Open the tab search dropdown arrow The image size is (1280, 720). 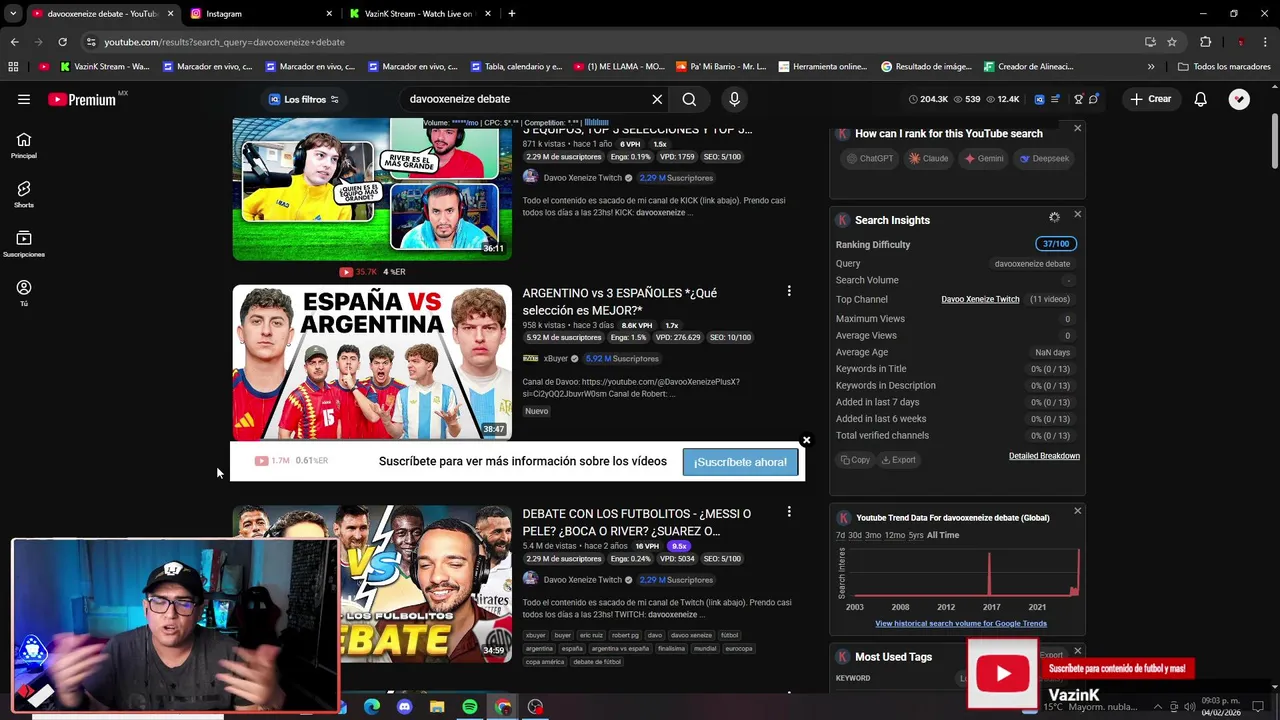click(x=13, y=14)
